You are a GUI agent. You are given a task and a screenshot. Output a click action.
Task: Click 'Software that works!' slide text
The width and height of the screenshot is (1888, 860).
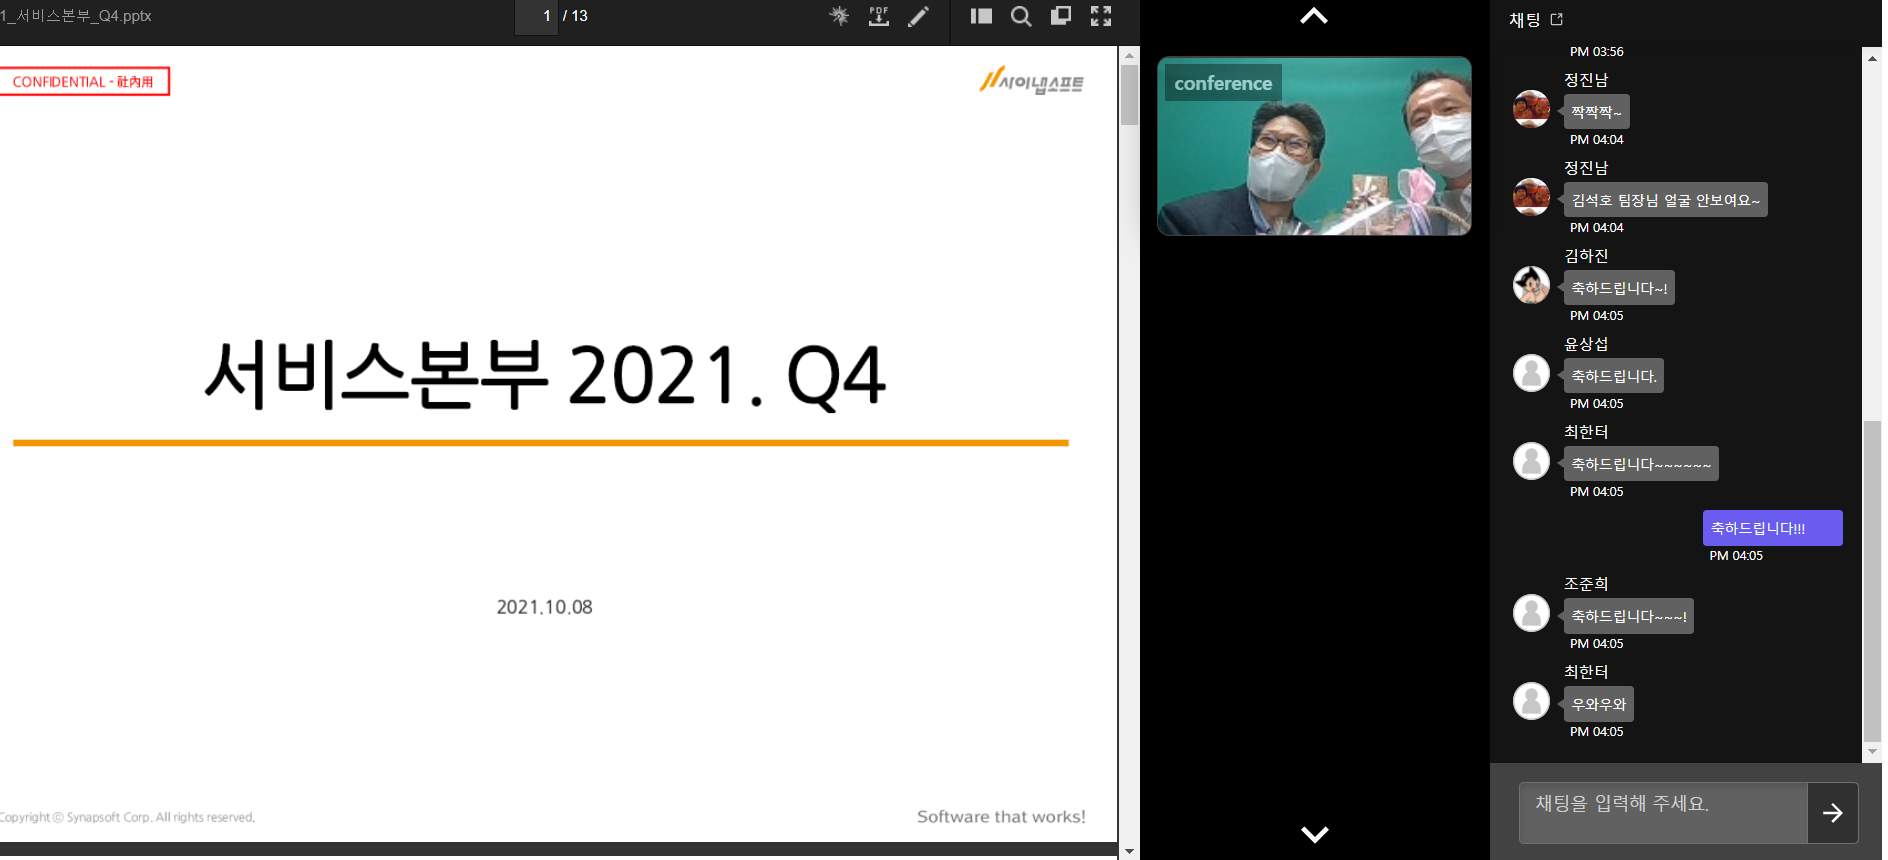1001,817
